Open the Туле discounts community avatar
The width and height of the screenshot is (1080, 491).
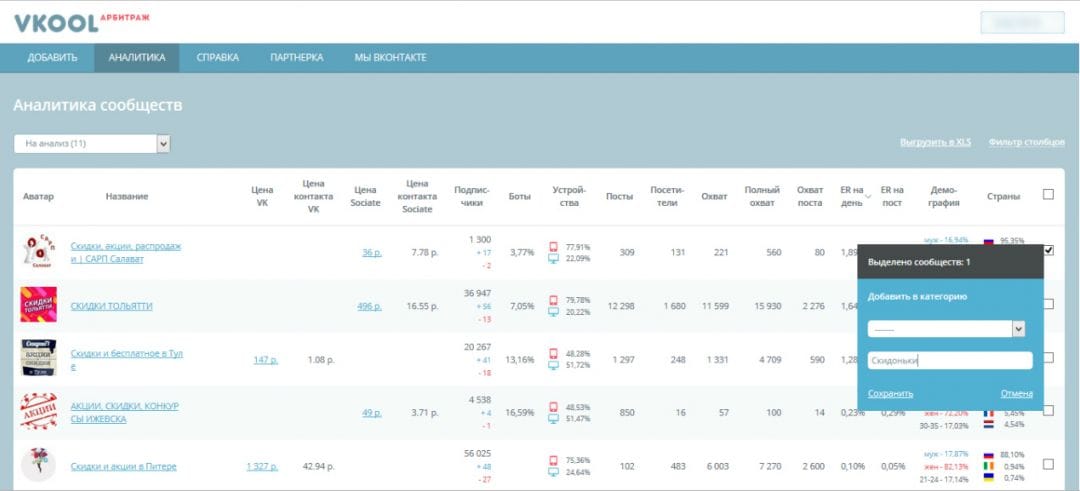coord(39,358)
